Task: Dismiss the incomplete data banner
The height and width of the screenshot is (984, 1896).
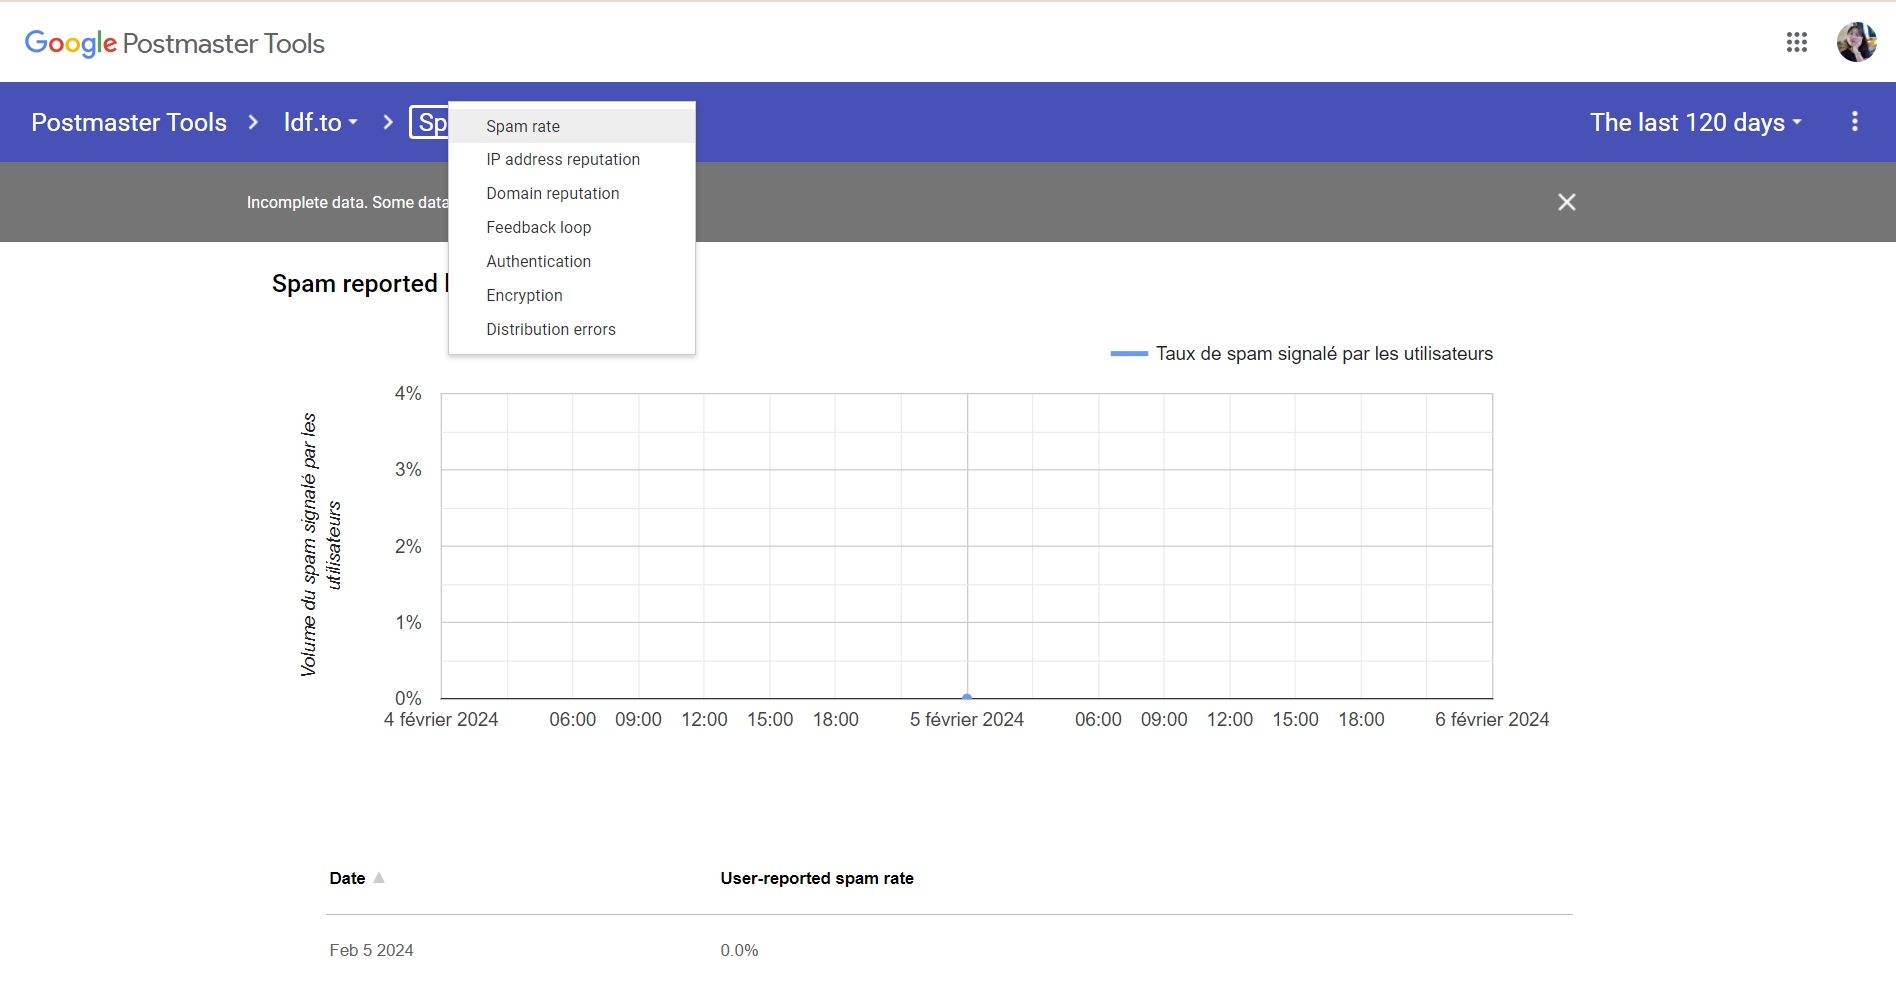Action: pos(1566,202)
